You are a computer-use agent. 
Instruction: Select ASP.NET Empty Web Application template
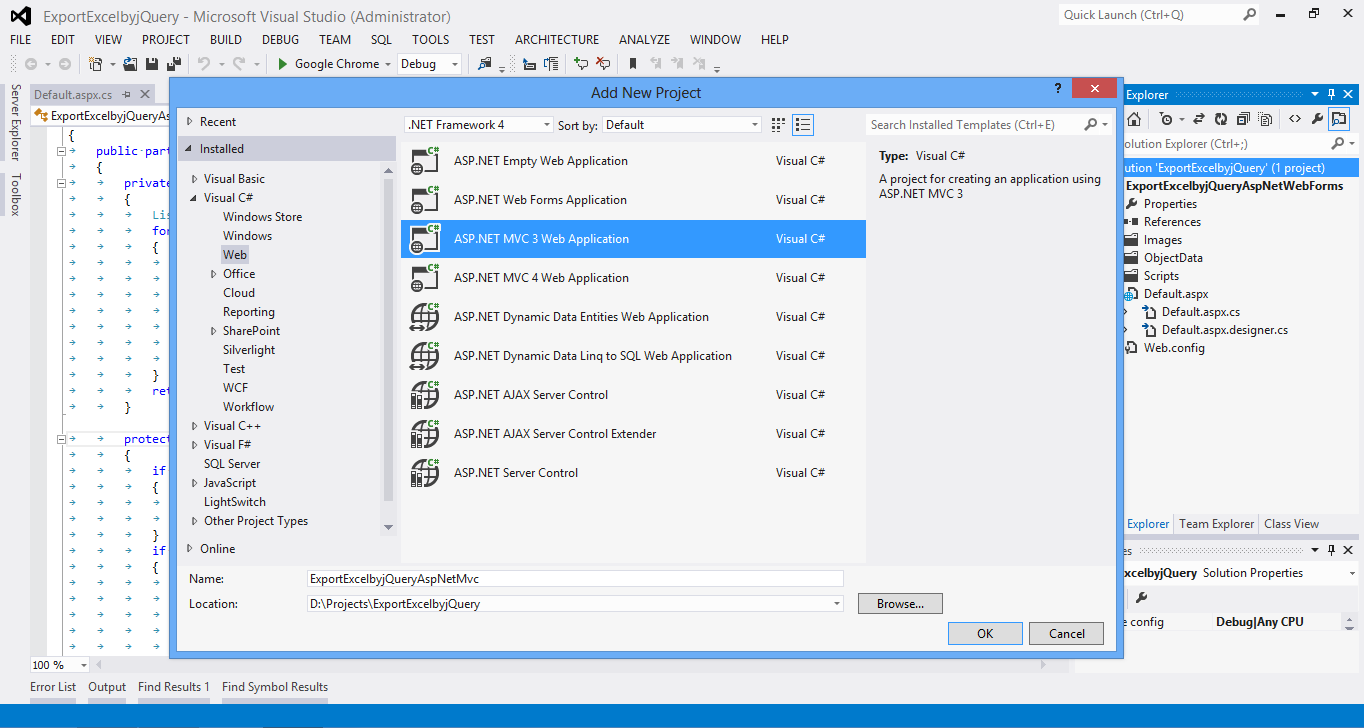pos(633,161)
